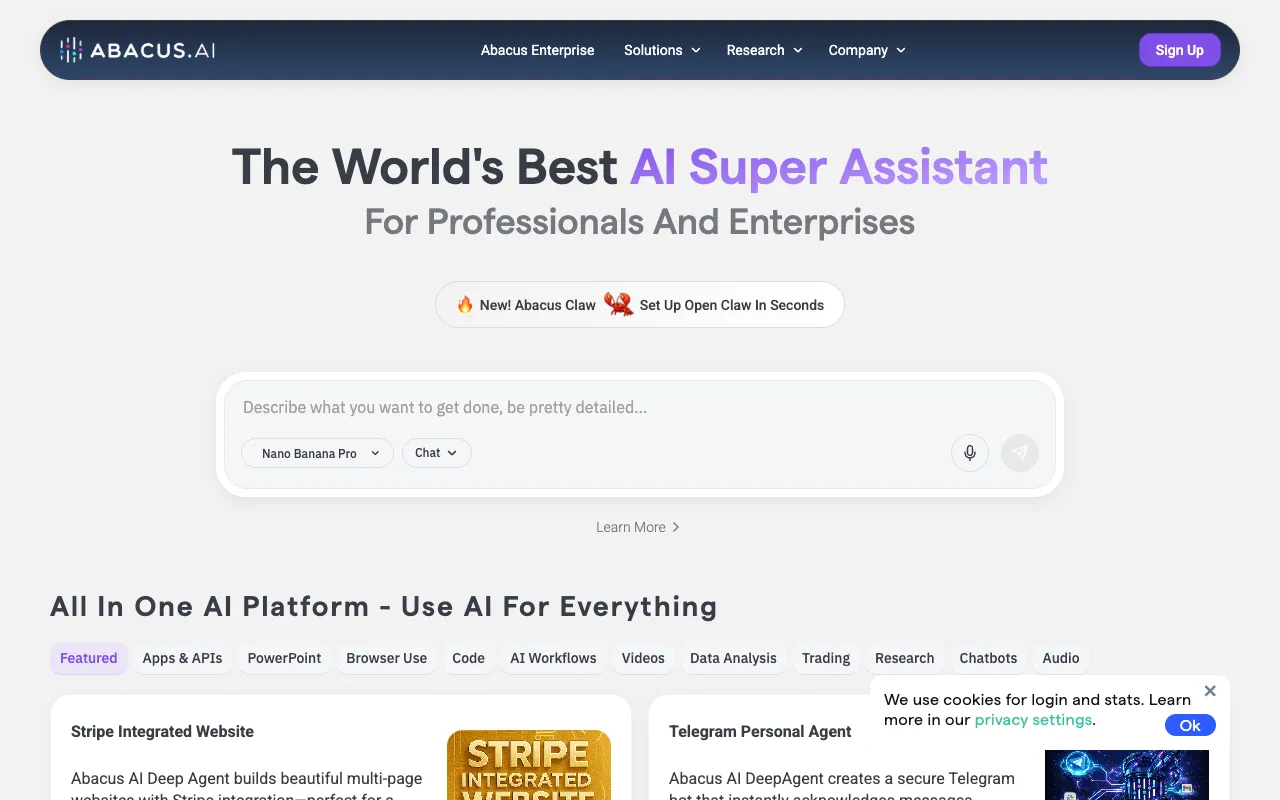This screenshot has width=1280, height=800.
Task: Click the Sign Up button
Action: click(x=1179, y=50)
